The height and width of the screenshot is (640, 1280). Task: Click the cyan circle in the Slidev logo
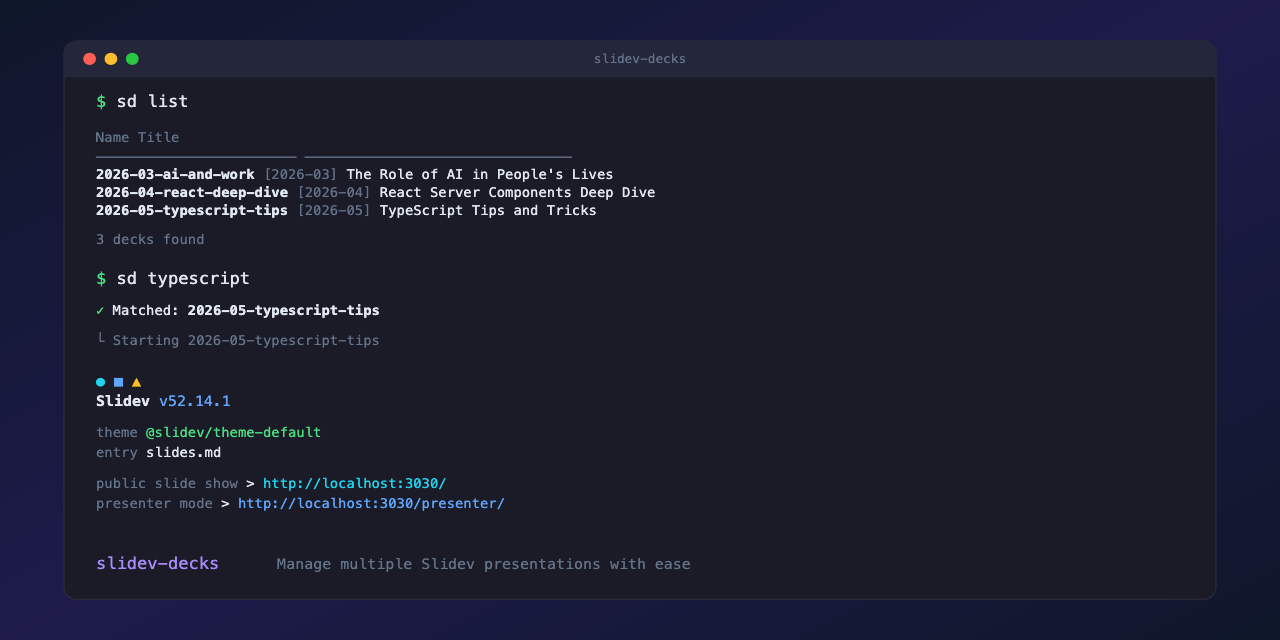coord(100,382)
